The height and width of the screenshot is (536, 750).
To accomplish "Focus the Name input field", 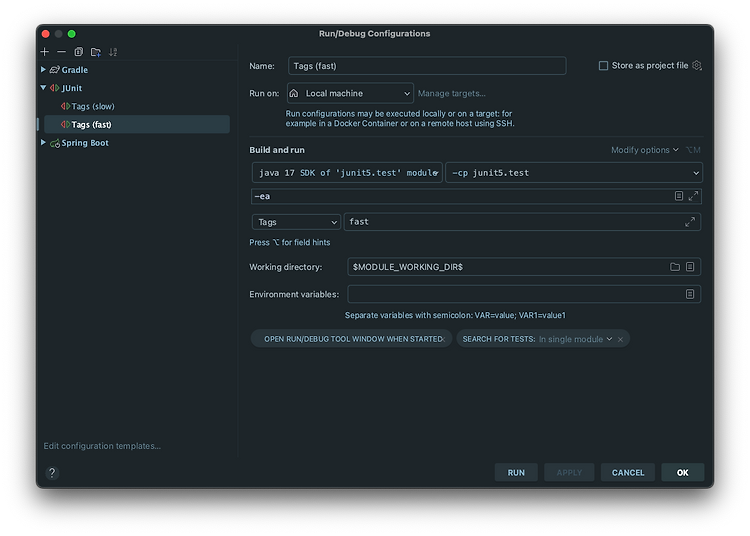I will [427, 66].
